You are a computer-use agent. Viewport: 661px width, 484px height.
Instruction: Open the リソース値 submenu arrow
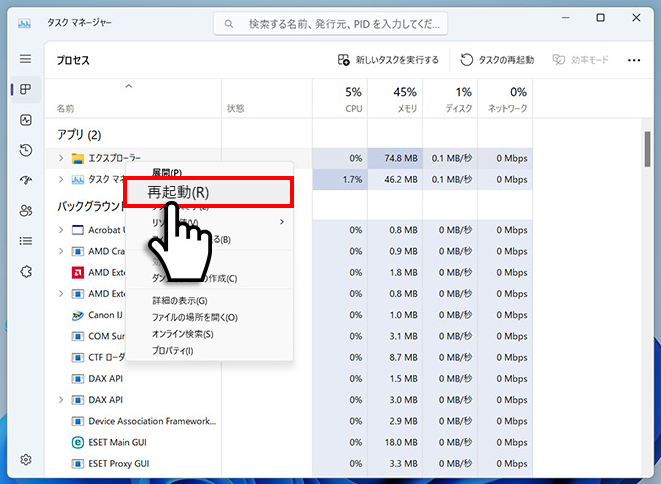click(282, 222)
